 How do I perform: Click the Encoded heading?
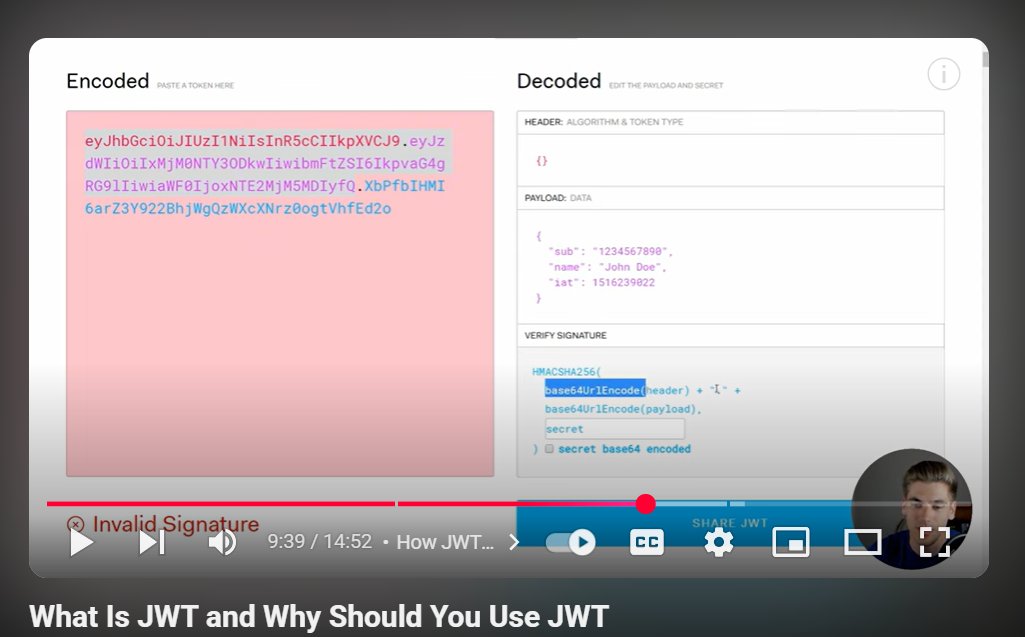tap(108, 81)
